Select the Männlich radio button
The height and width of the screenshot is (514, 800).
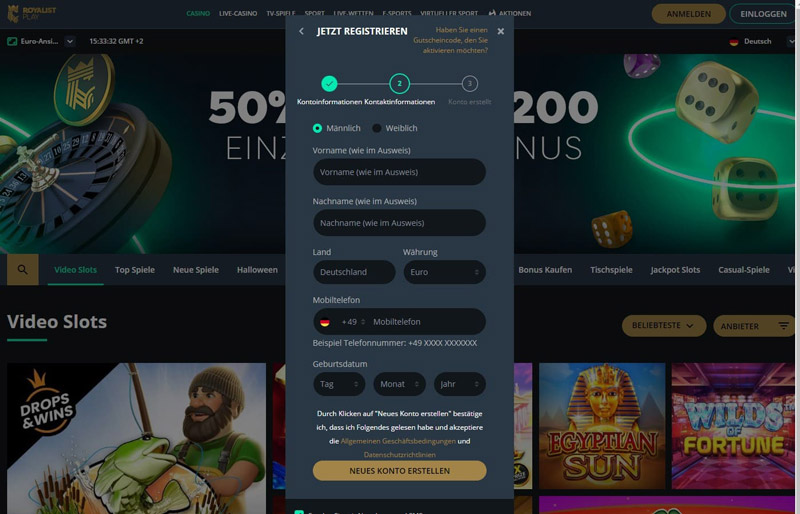pyautogui.click(x=317, y=128)
